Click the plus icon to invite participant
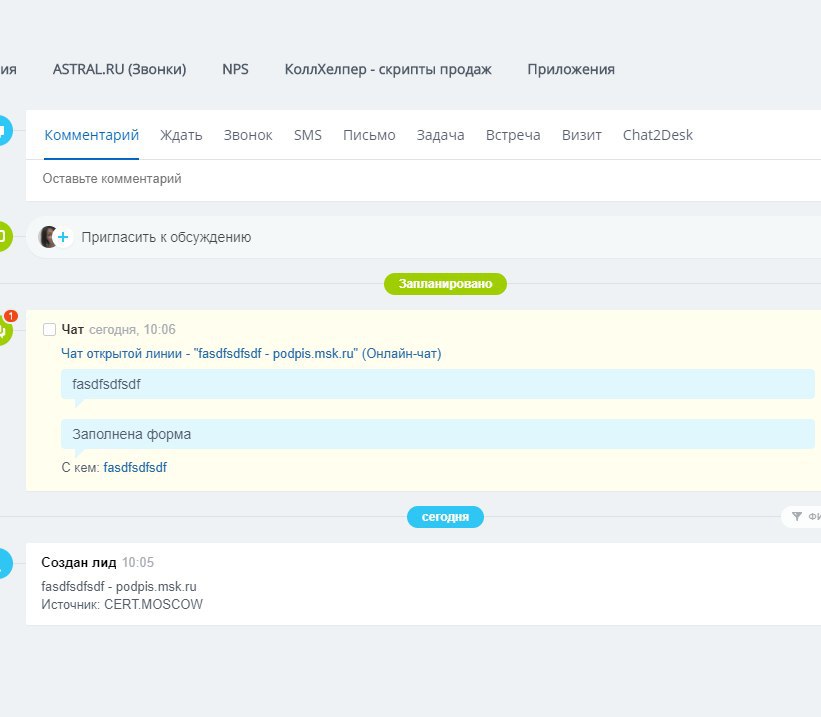This screenshot has width=821, height=717. (x=63, y=237)
